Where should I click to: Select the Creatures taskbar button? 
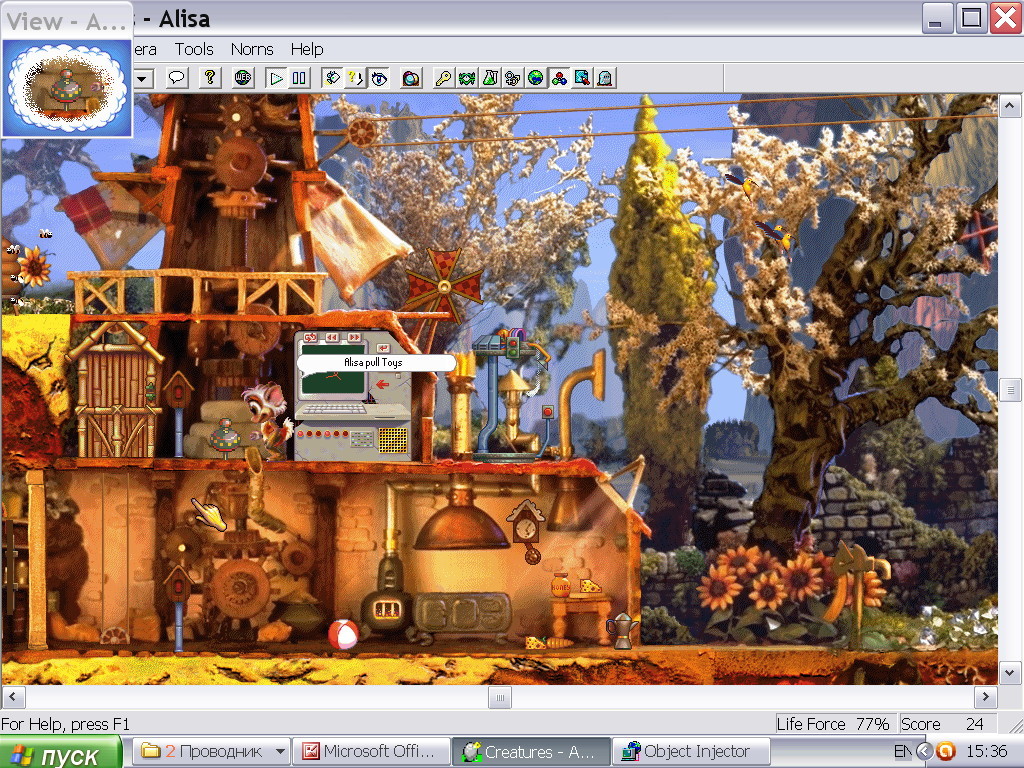click(x=531, y=751)
